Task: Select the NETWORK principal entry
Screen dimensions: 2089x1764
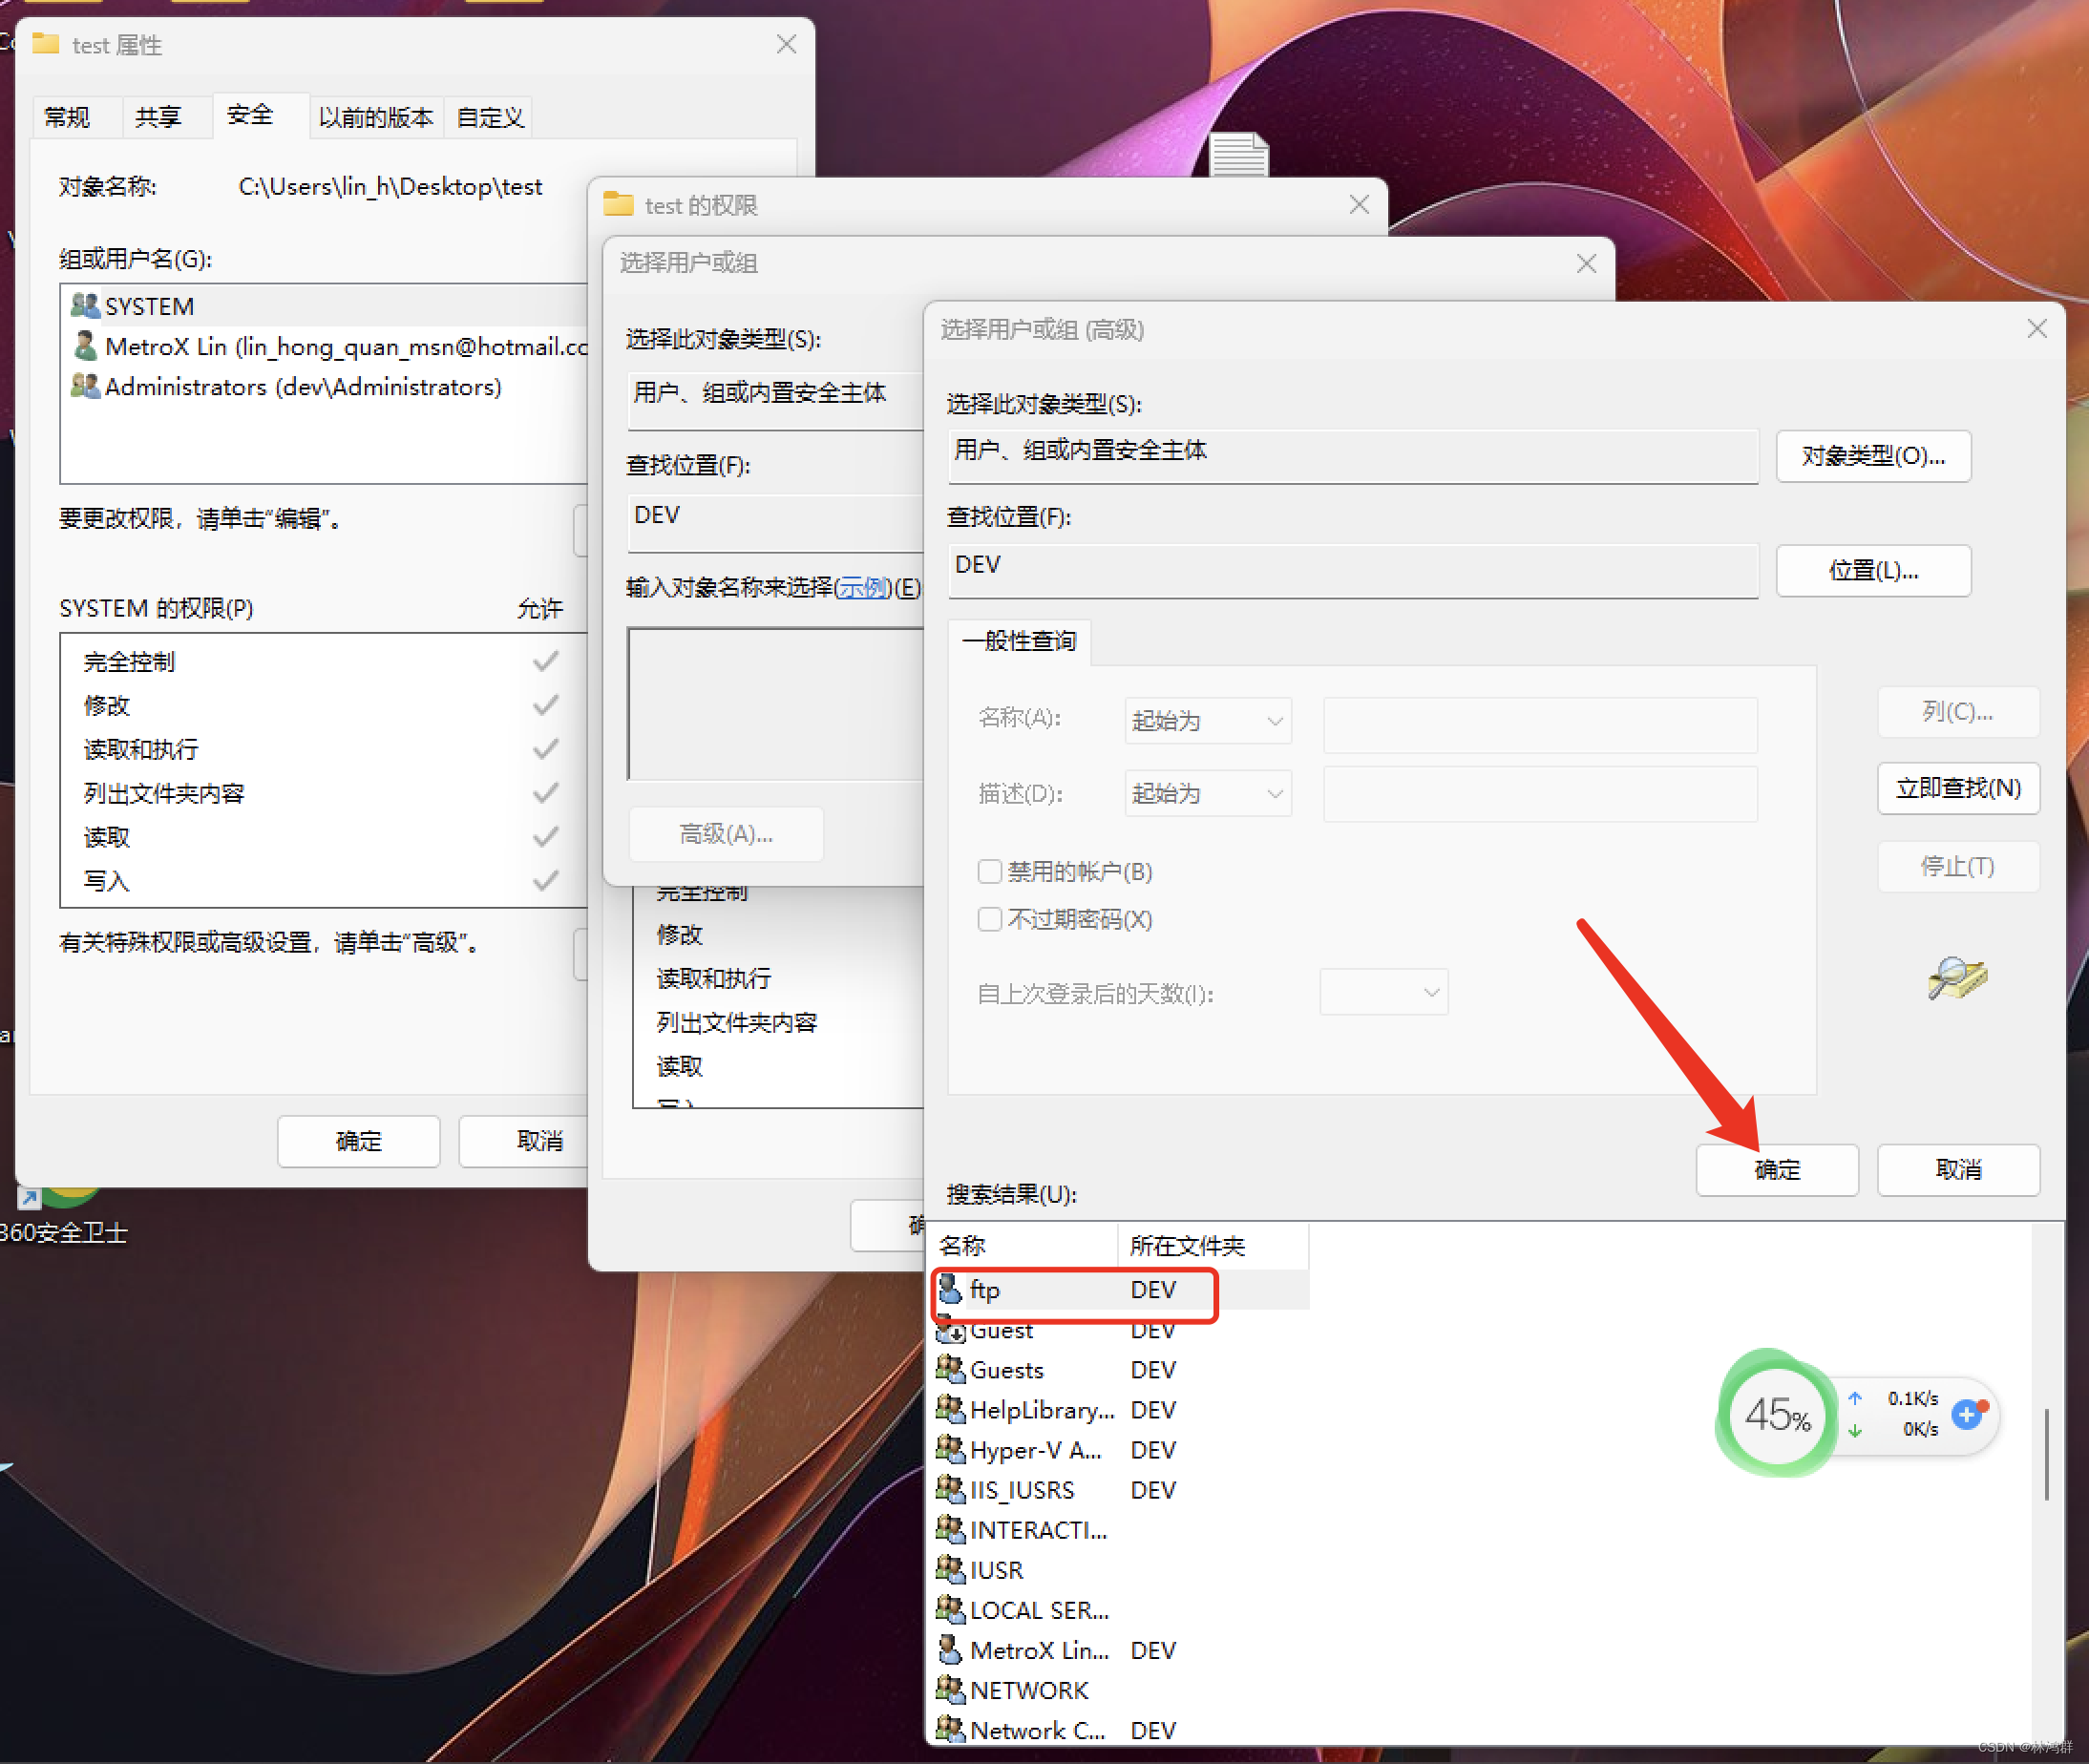Action: tap(1028, 1690)
